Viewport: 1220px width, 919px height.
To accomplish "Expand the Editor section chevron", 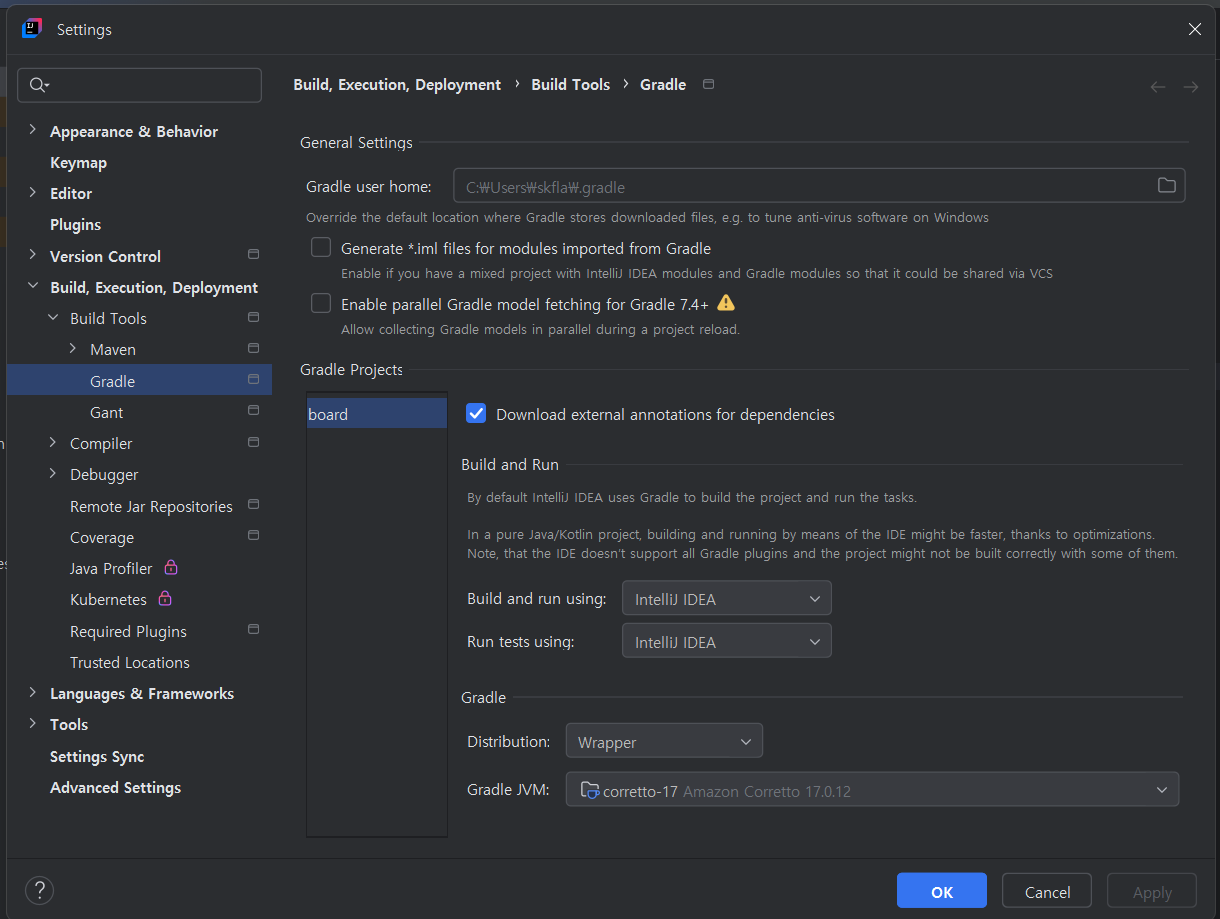I will click(33, 192).
